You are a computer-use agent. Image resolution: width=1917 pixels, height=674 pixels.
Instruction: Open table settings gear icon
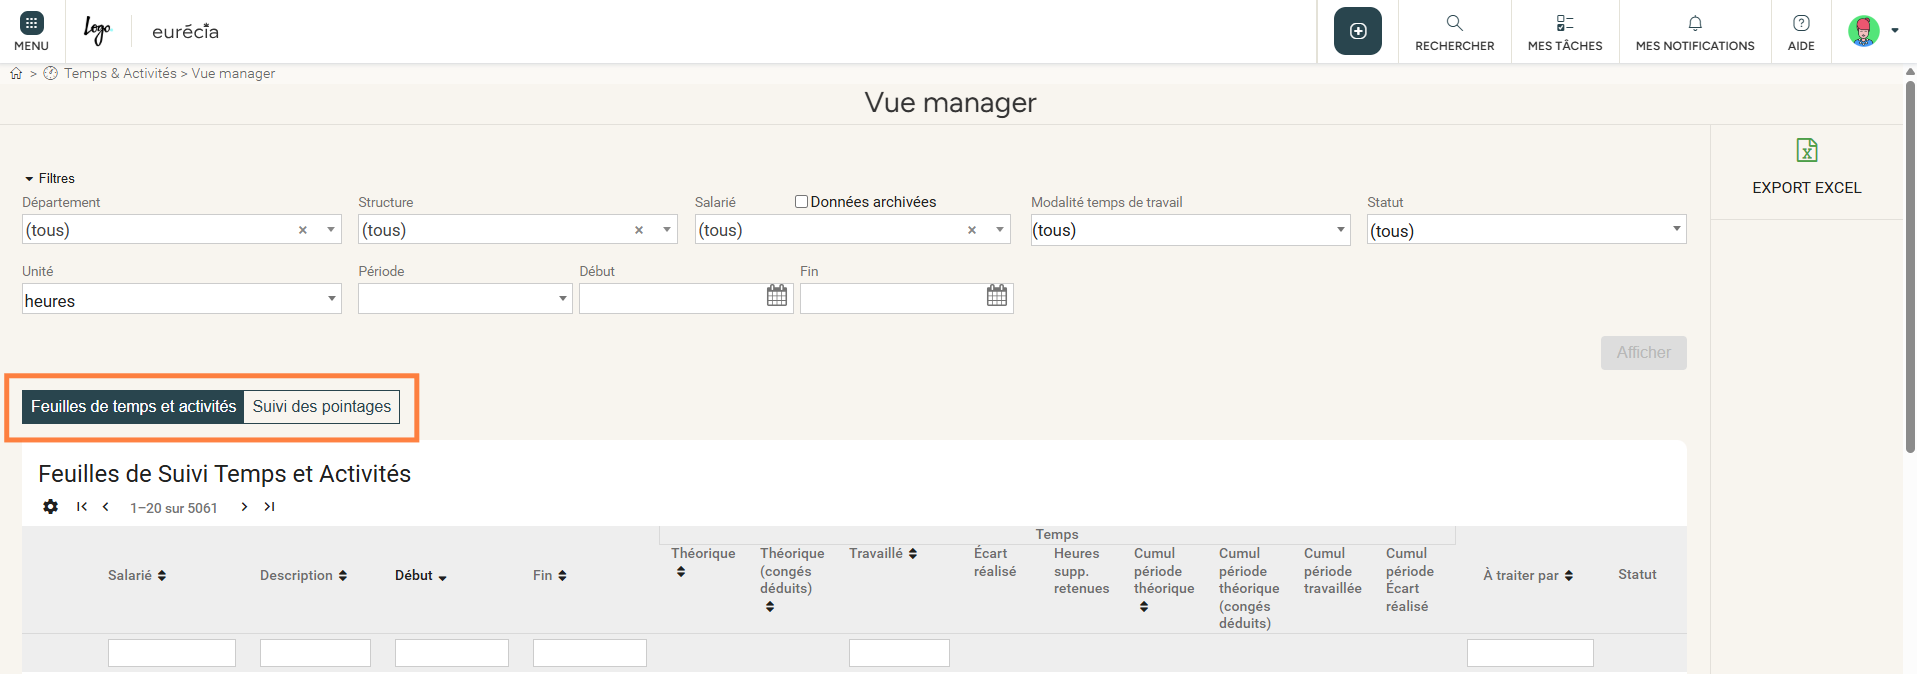[x=51, y=507]
